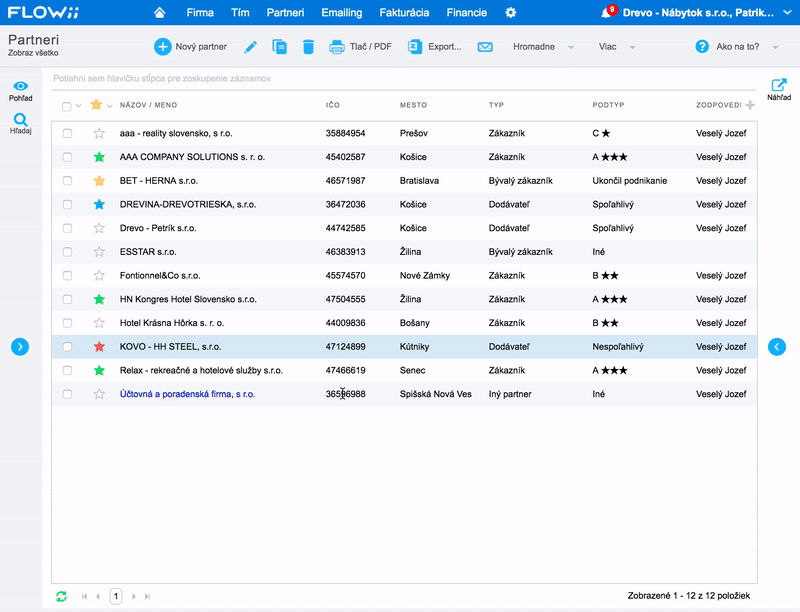Sort by PODTYP column header
800x612 pixels.
click(608, 105)
